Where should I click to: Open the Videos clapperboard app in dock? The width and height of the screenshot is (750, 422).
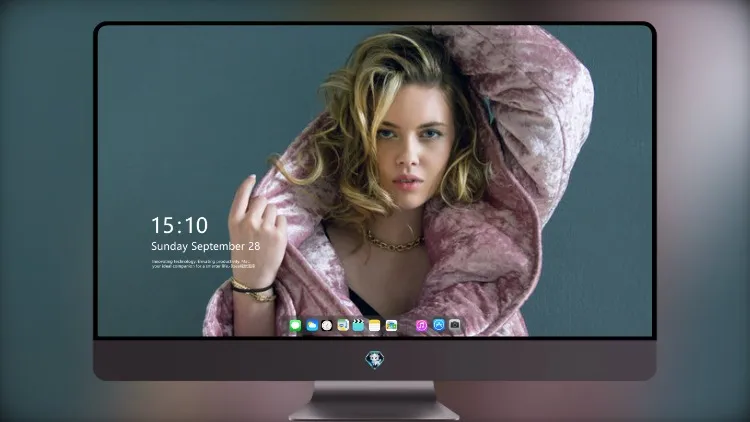[x=358, y=325]
